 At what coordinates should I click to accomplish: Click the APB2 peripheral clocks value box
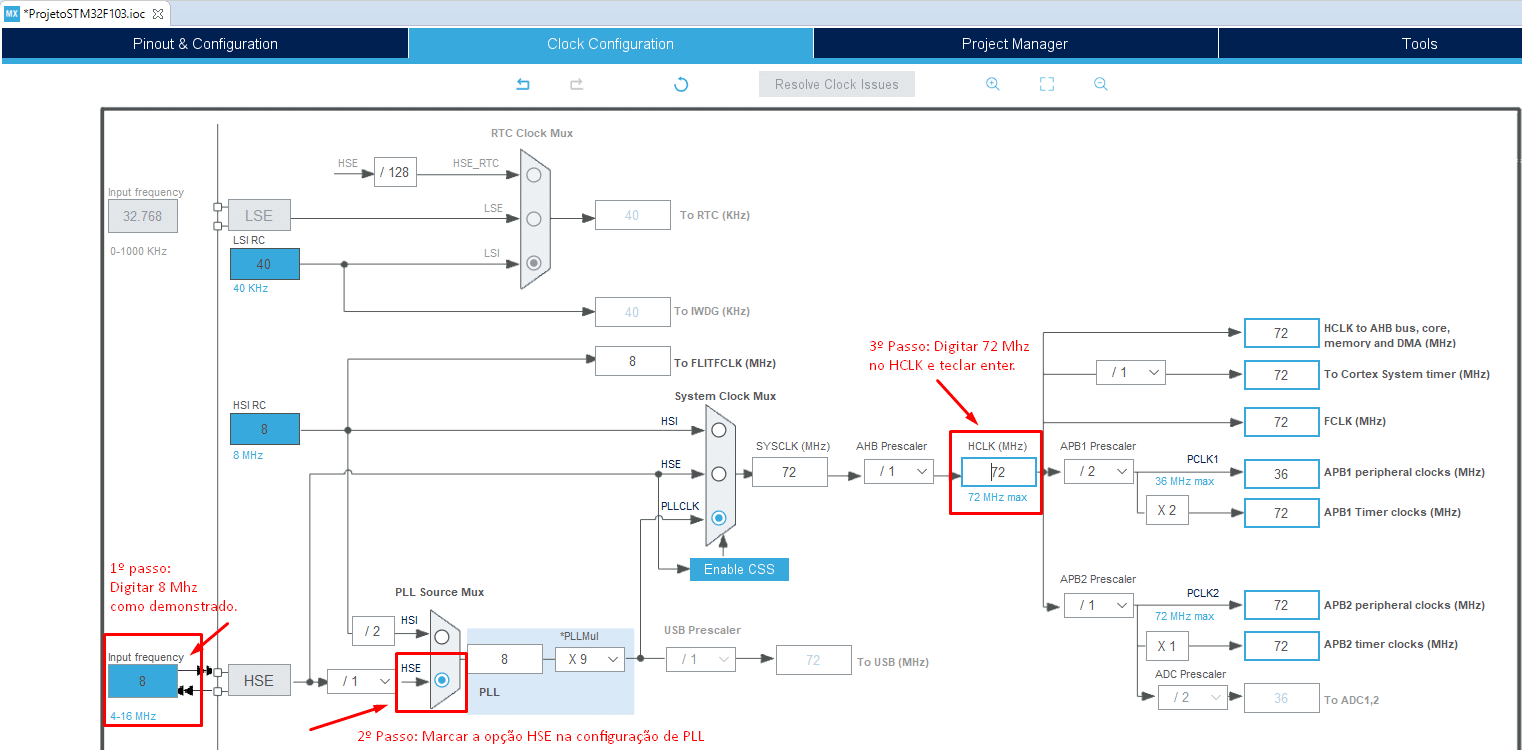click(1281, 606)
